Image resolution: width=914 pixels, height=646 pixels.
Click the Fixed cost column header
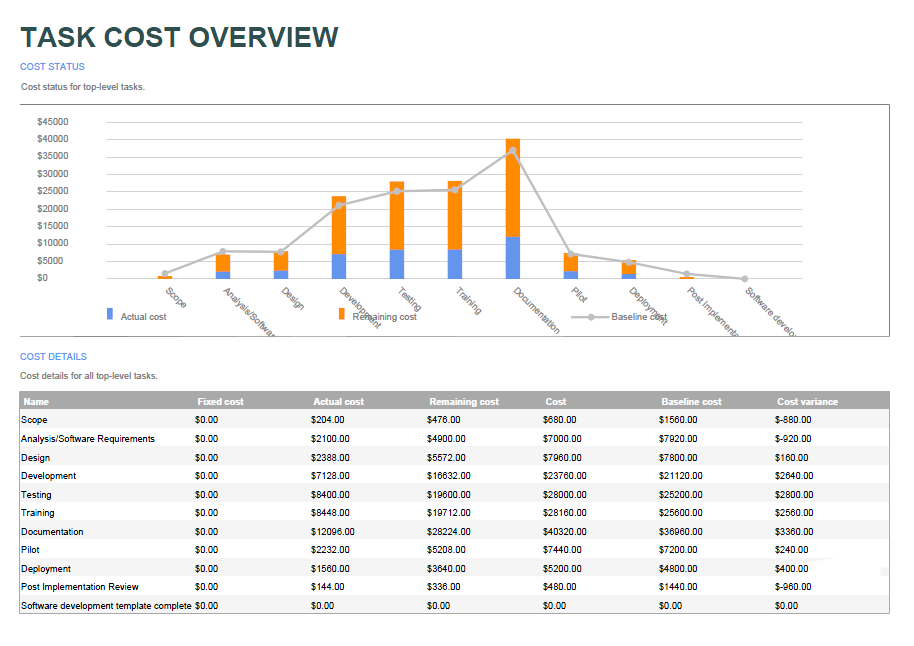coord(220,401)
